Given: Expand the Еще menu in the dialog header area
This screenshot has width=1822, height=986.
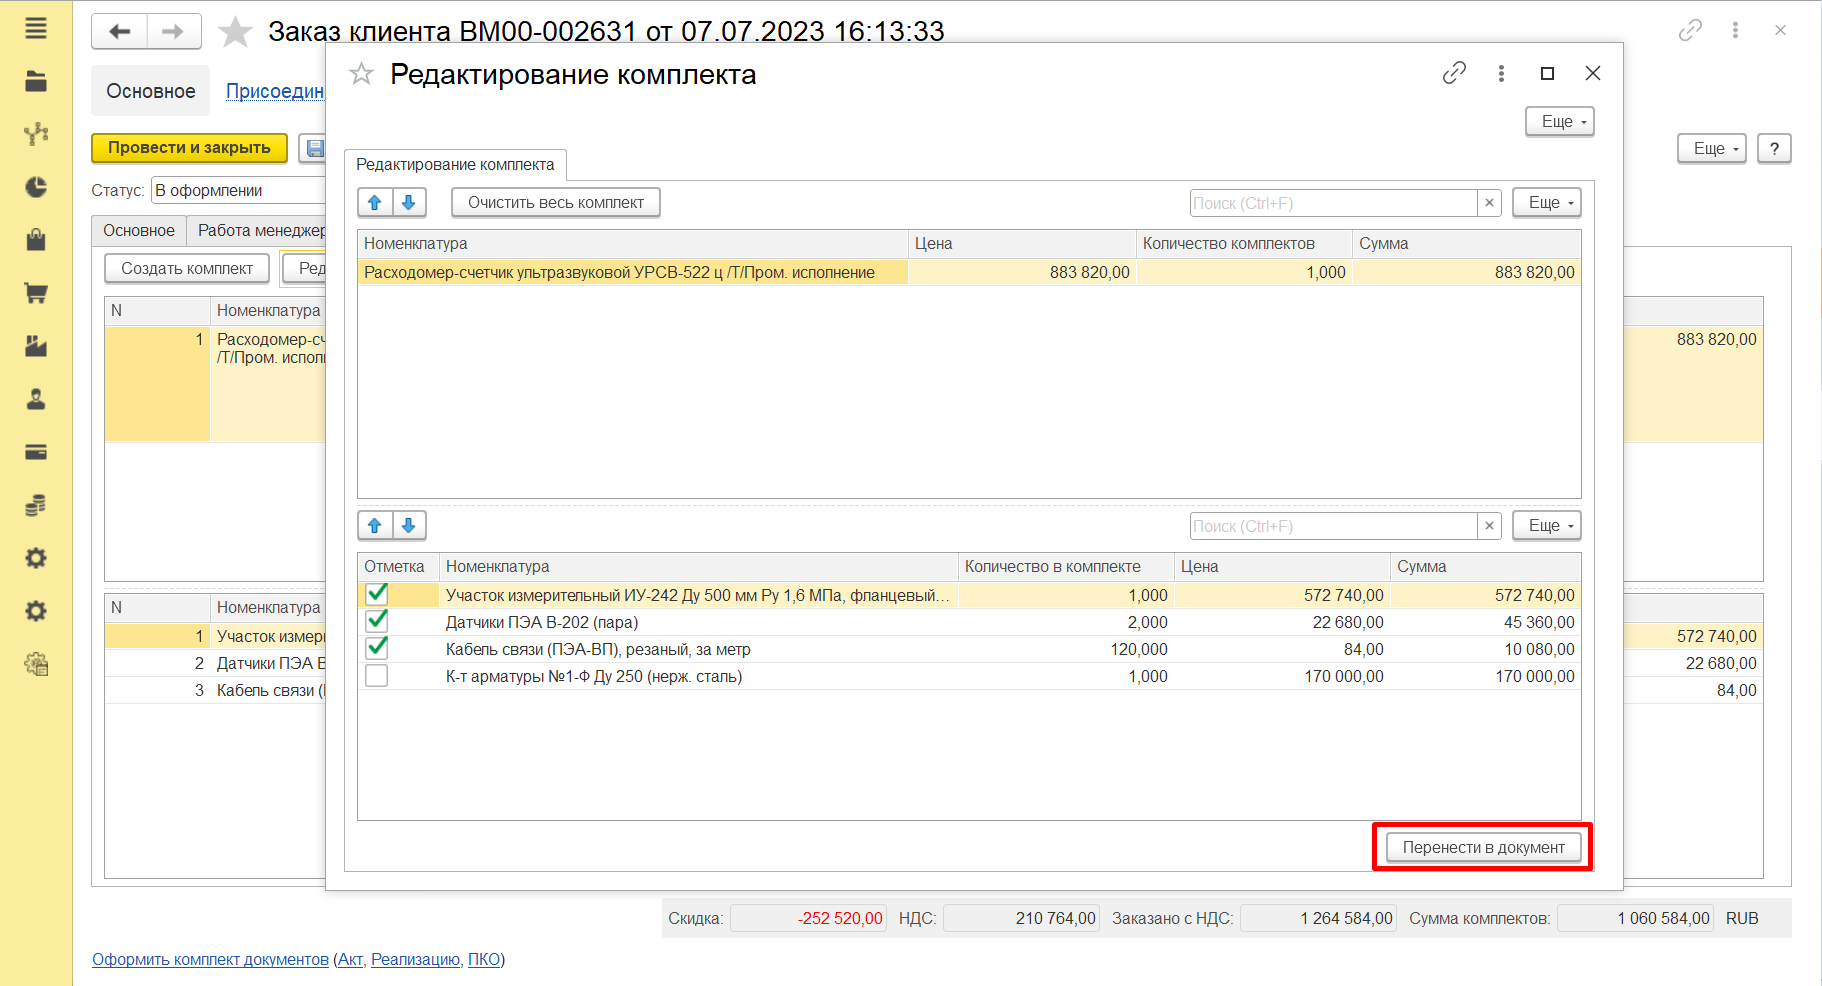Looking at the screenshot, I should (1559, 121).
